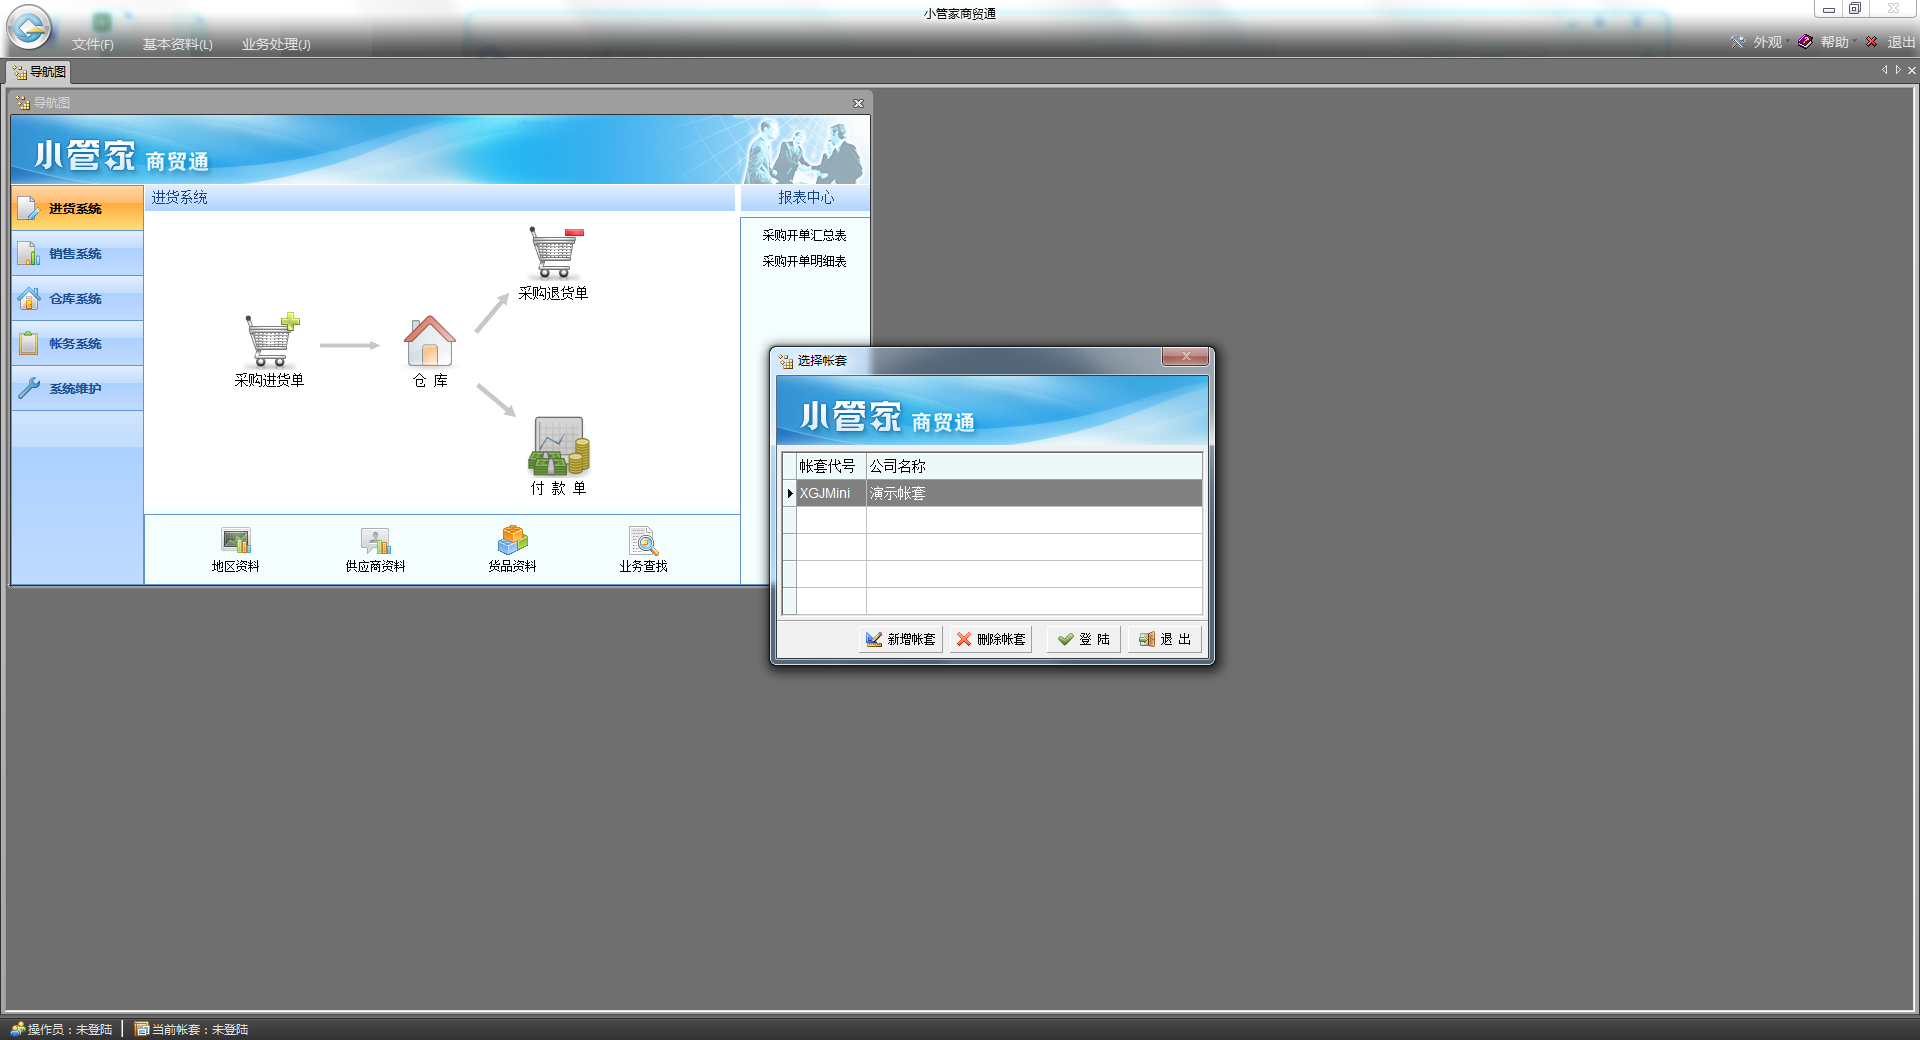This screenshot has height=1040, width=1920.
Task: Click the 报表中心 header
Action: point(806,198)
